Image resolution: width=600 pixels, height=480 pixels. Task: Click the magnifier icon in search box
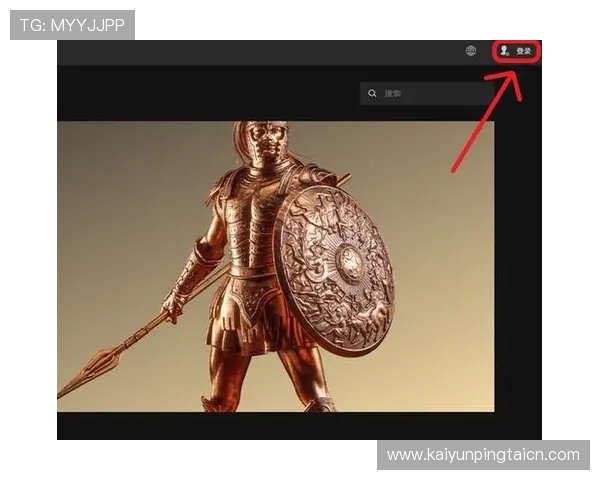coord(373,93)
